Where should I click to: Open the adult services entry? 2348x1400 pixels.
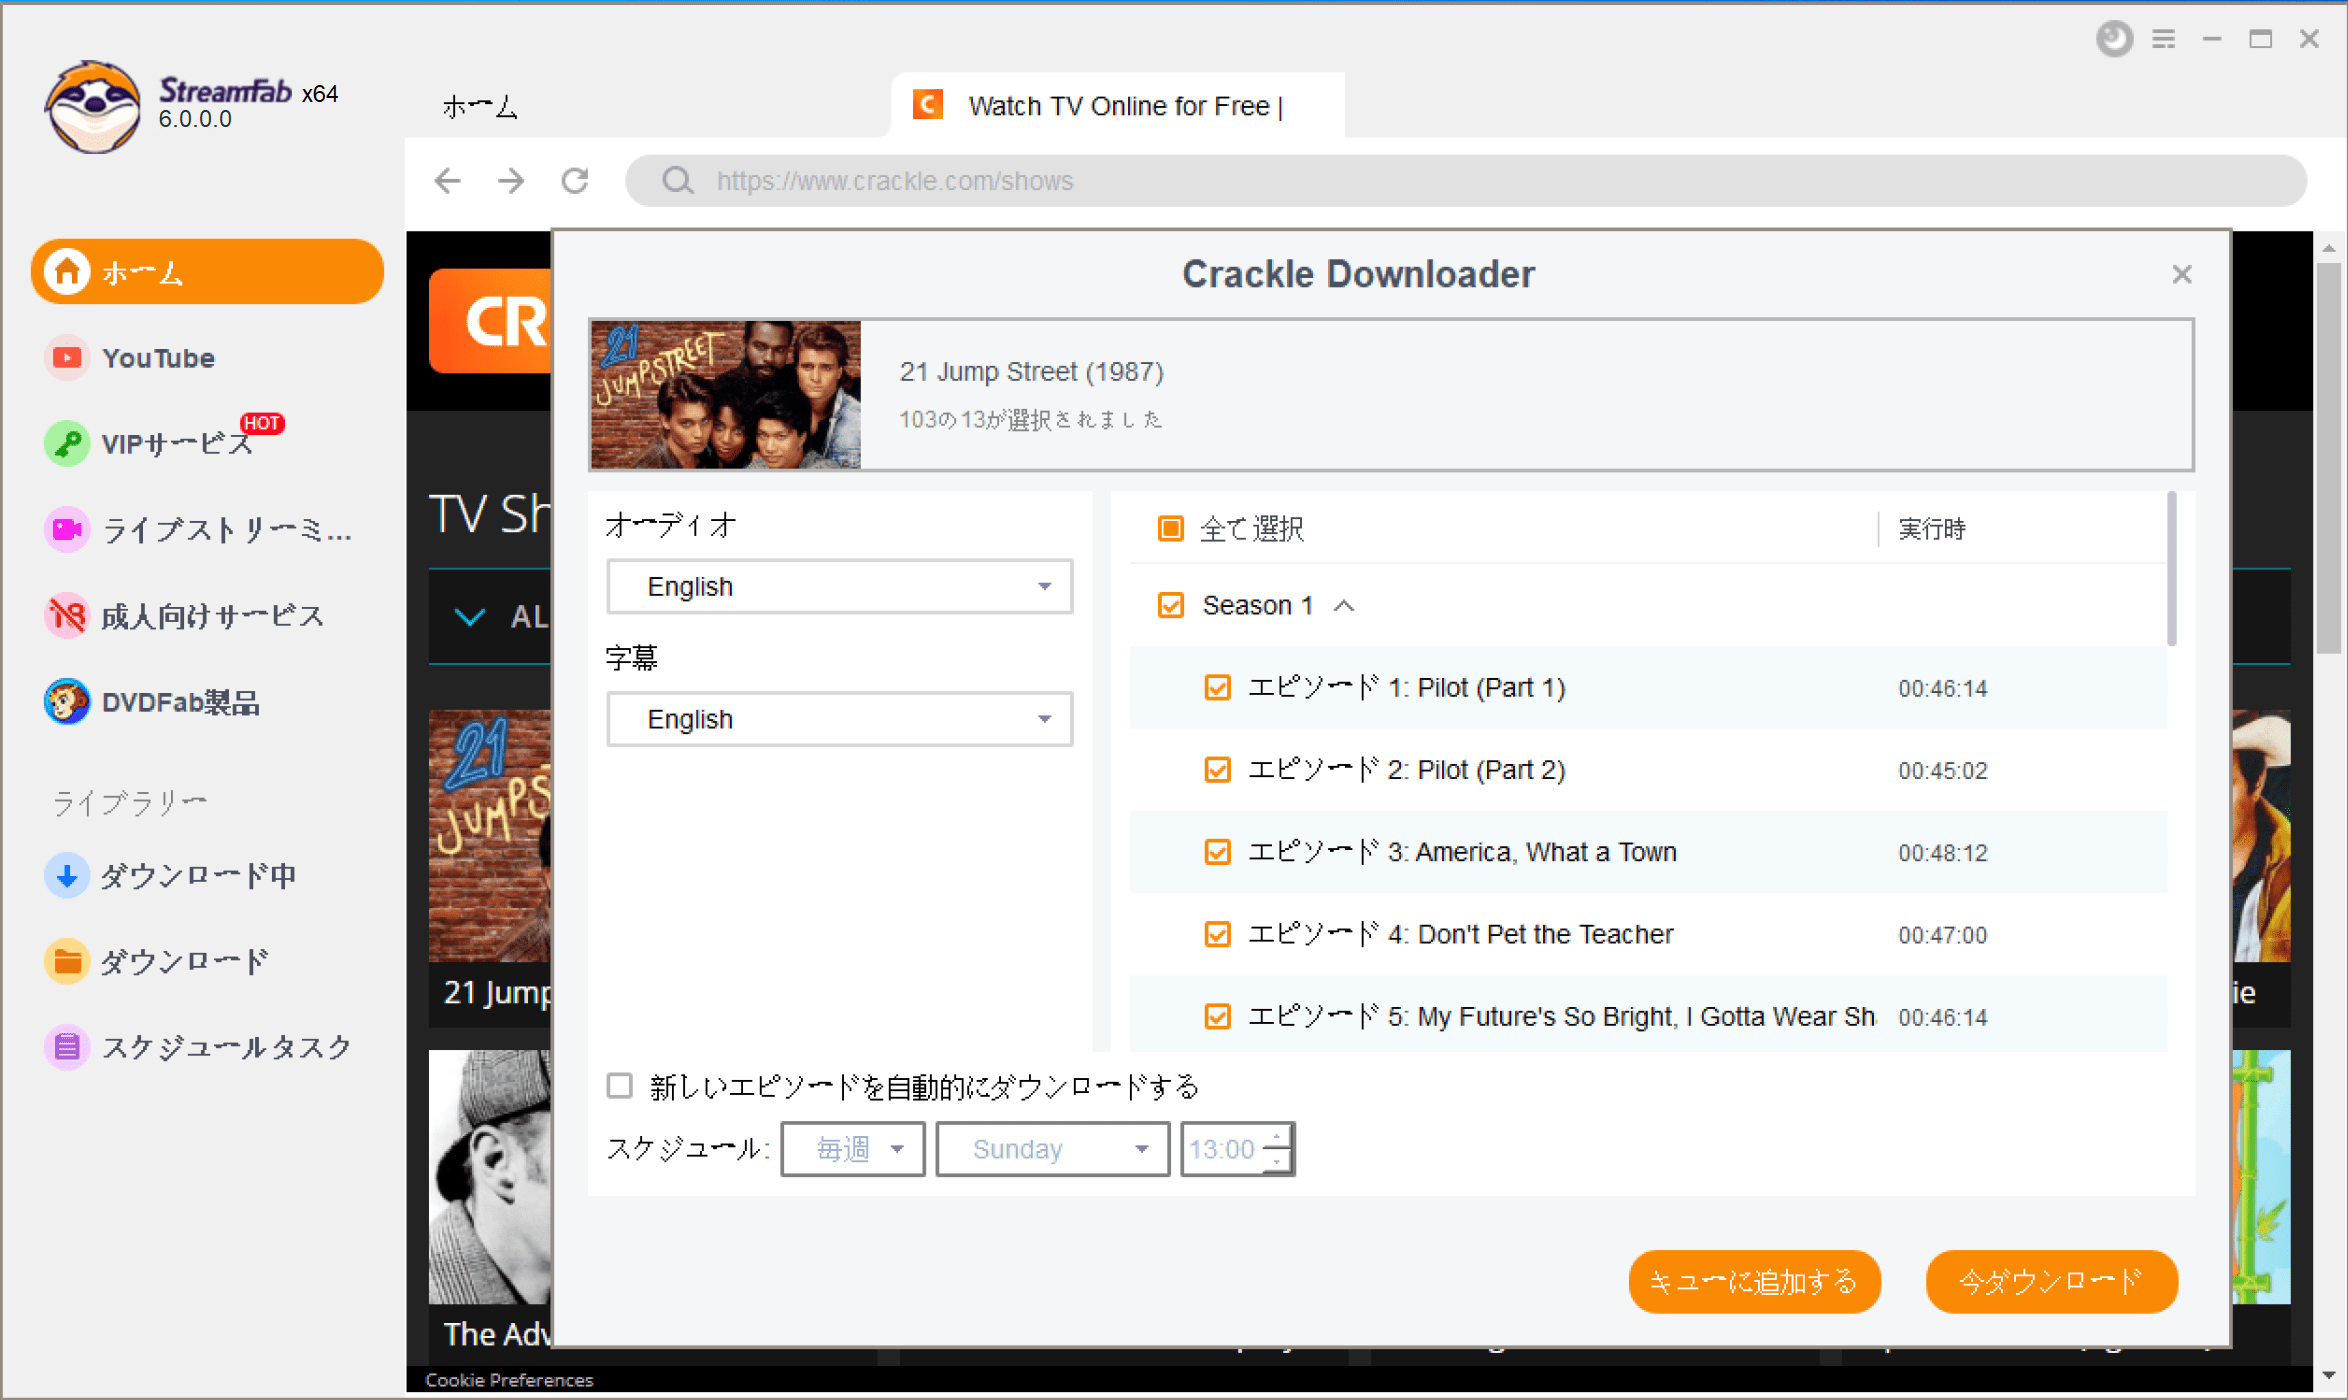(185, 616)
